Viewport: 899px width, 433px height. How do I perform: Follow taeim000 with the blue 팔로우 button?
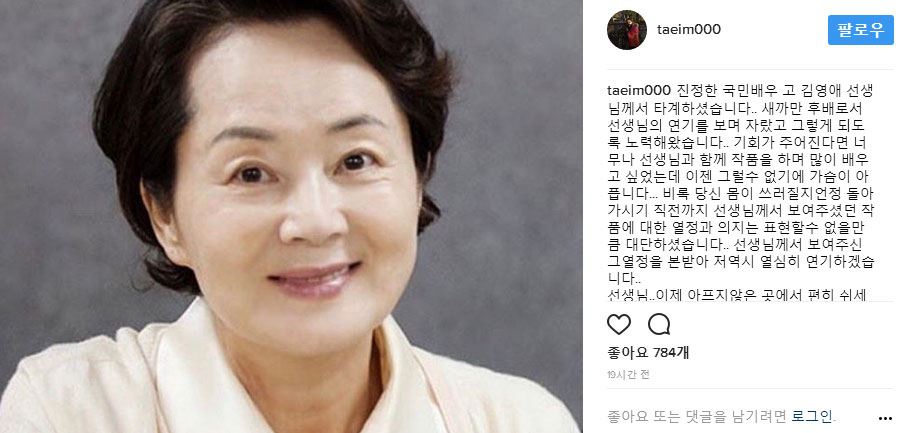861,30
